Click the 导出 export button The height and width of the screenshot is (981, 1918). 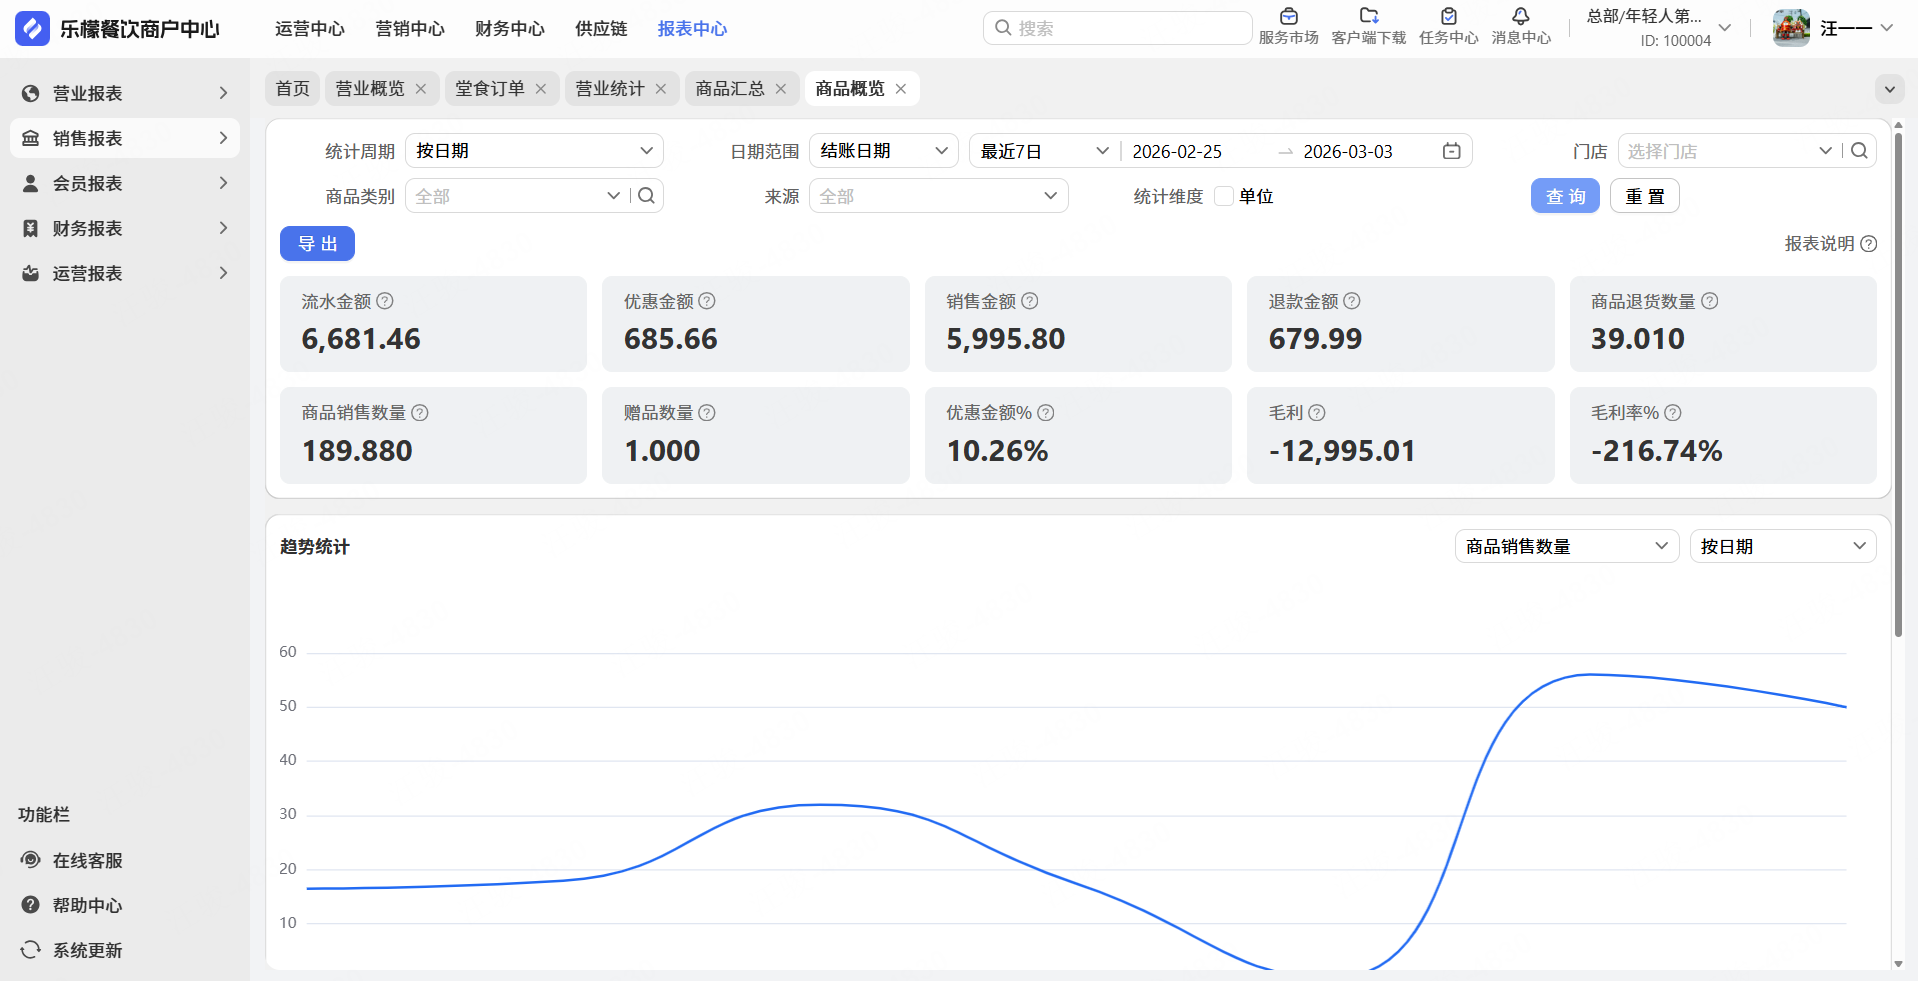[317, 244]
